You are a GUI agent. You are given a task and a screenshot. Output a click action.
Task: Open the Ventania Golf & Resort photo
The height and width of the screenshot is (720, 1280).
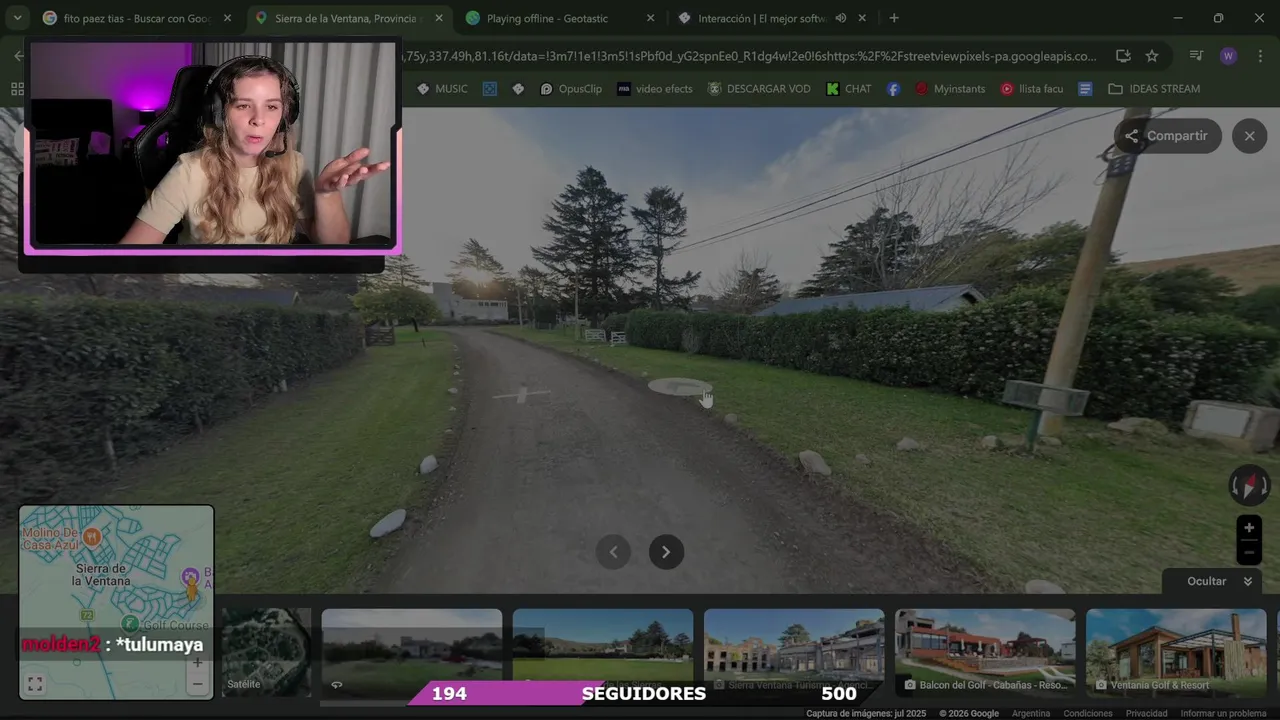tap(1176, 652)
